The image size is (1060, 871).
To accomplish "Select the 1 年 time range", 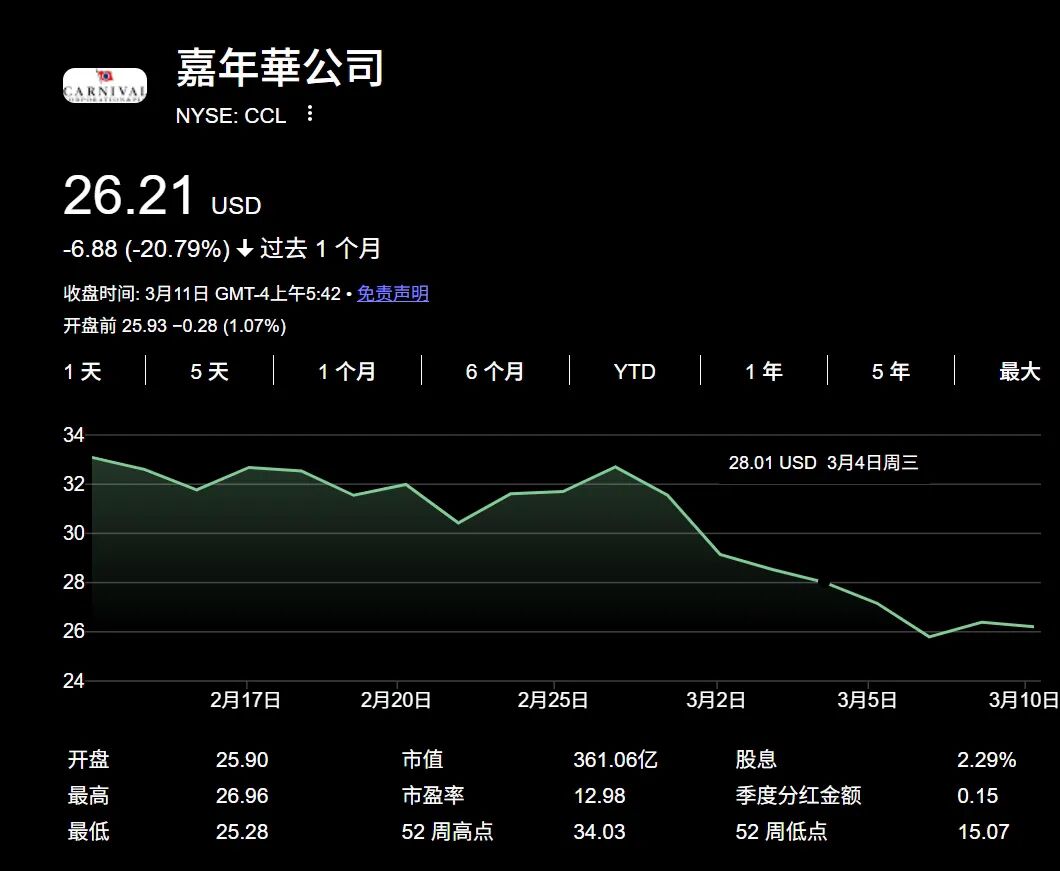I will [x=763, y=372].
